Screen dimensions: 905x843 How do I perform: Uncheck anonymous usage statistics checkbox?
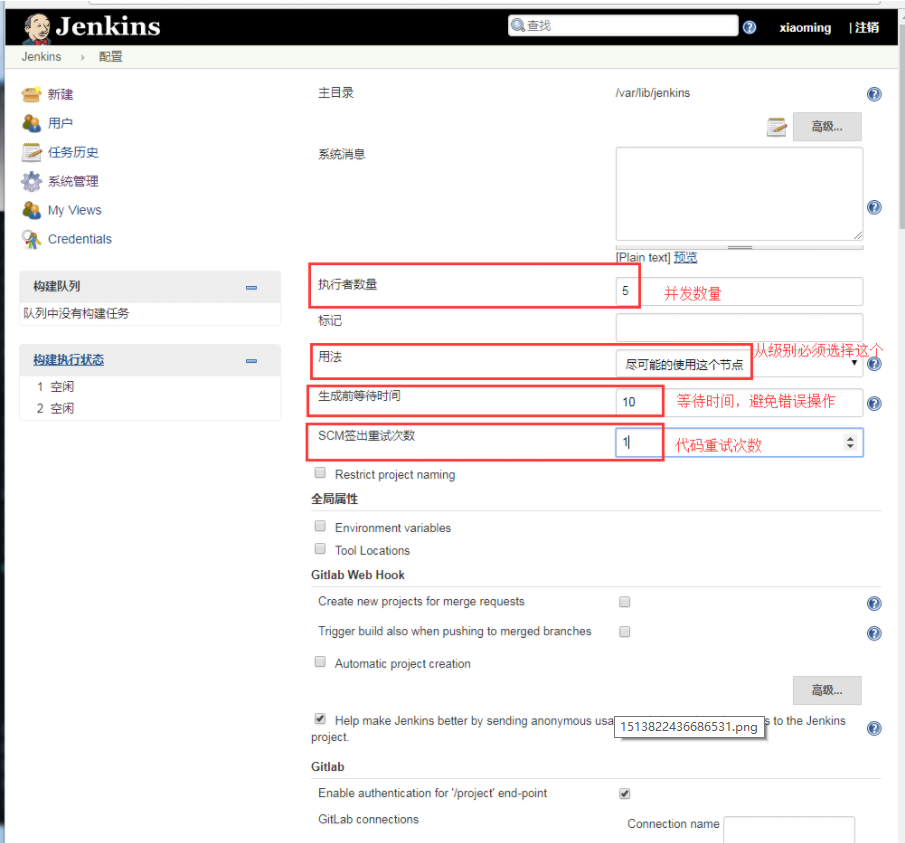[x=320, y=719]
